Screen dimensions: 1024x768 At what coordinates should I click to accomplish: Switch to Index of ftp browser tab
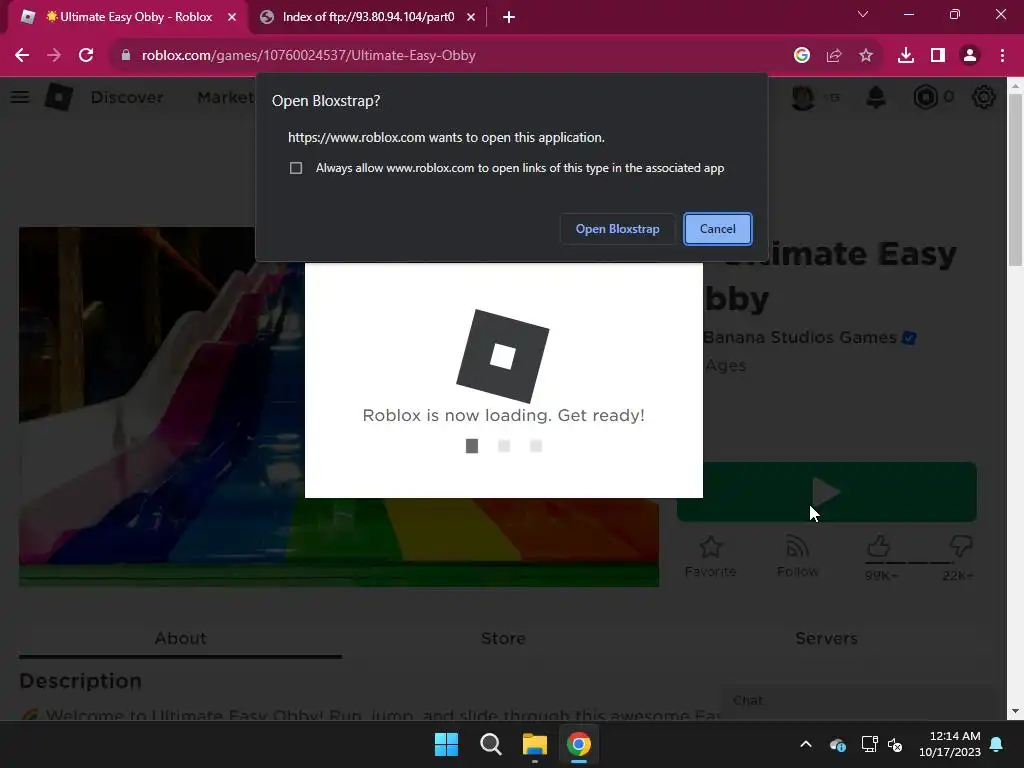pos(367,17)
